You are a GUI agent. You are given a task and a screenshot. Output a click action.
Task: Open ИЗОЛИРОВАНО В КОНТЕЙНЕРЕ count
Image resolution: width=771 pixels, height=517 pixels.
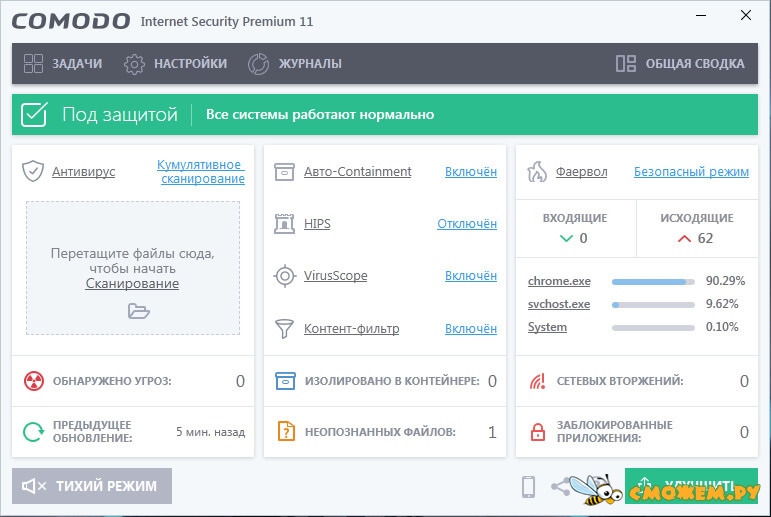pyautogui.click(x=492, y=381)
